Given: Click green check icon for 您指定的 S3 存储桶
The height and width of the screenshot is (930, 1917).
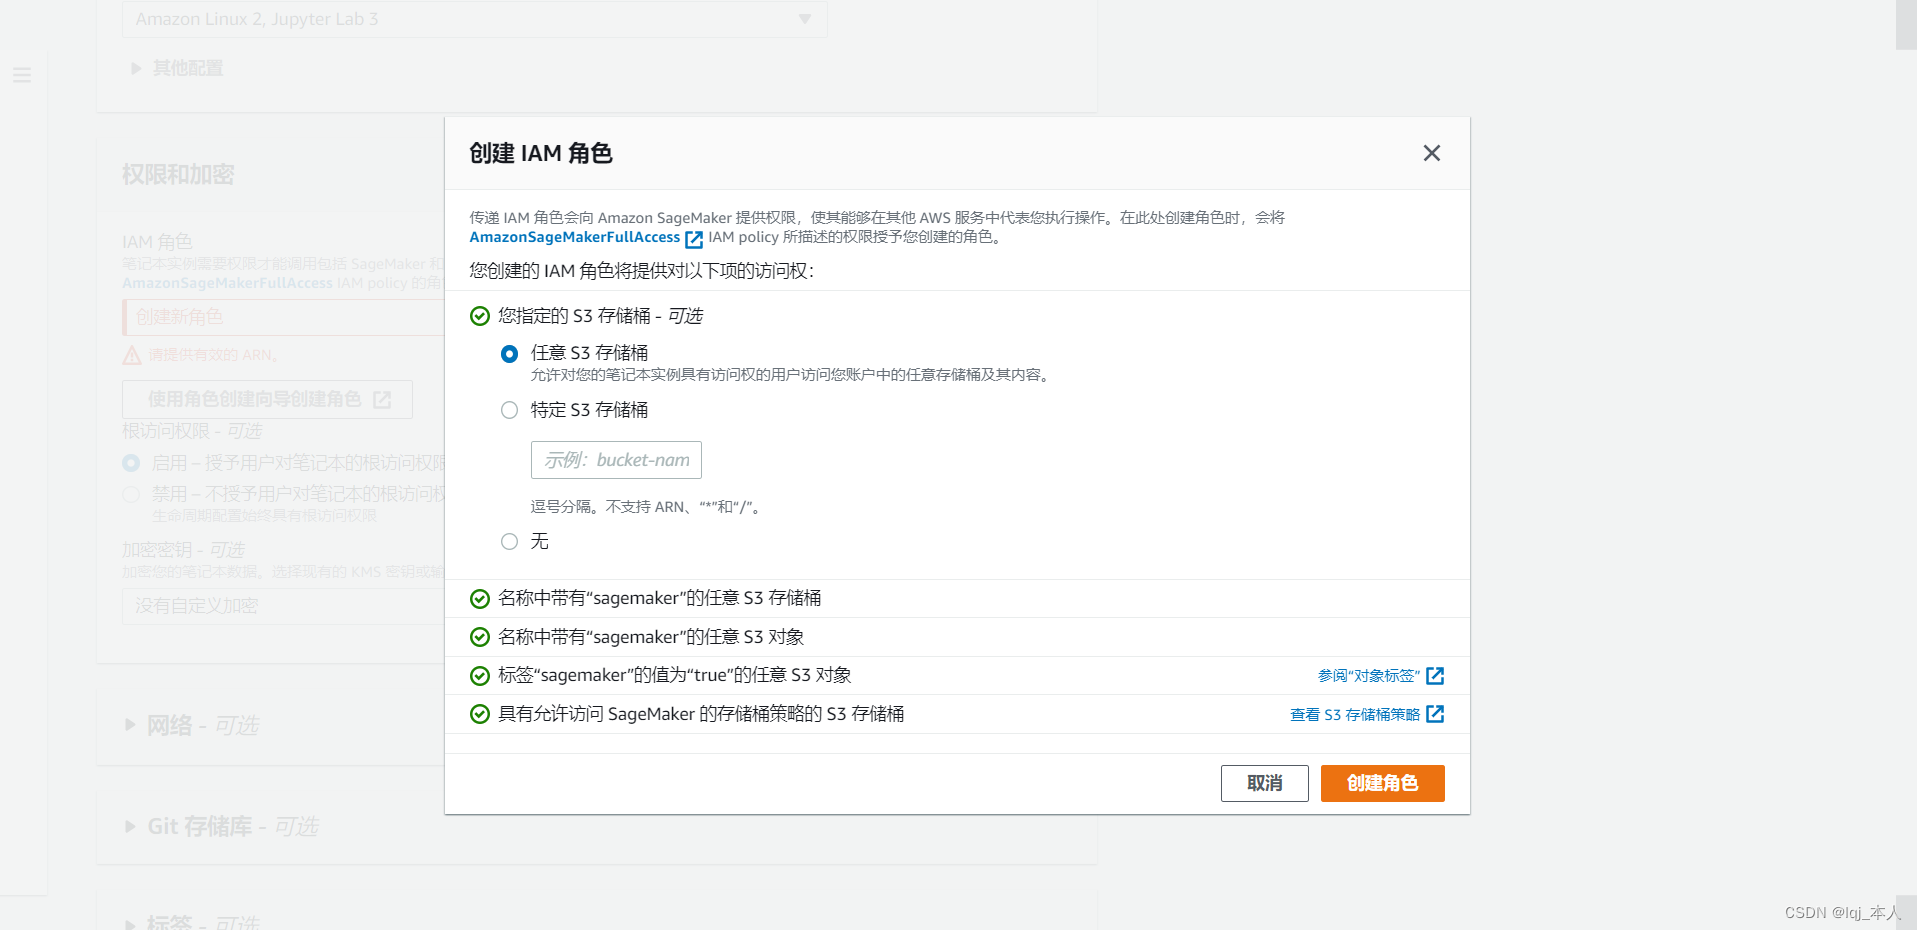Looking at the screenshot, I should coord(480,316).
